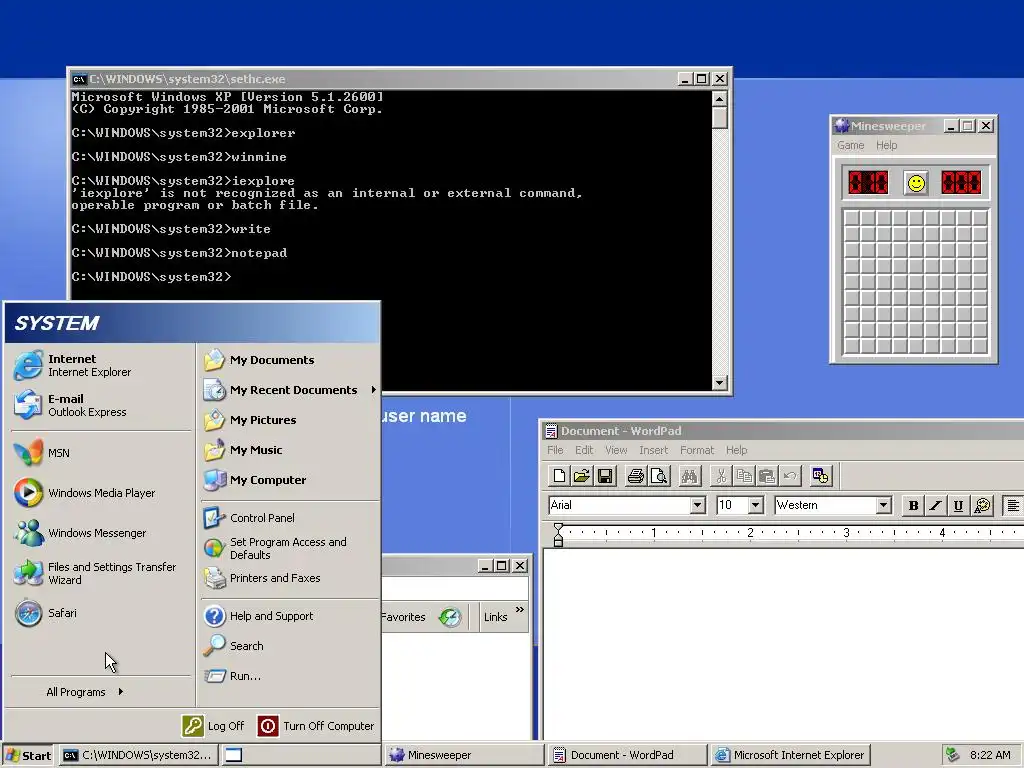Open Outlook Express E-mail entry
The width and height of the screenshot is (1024, 768).
coord(101,405)
